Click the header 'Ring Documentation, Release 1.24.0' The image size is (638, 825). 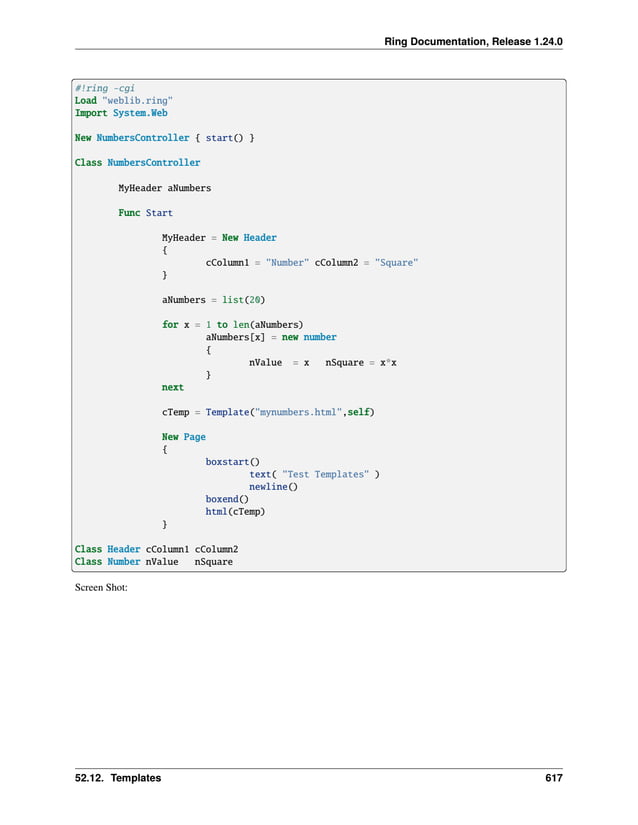tap(473, 42)
